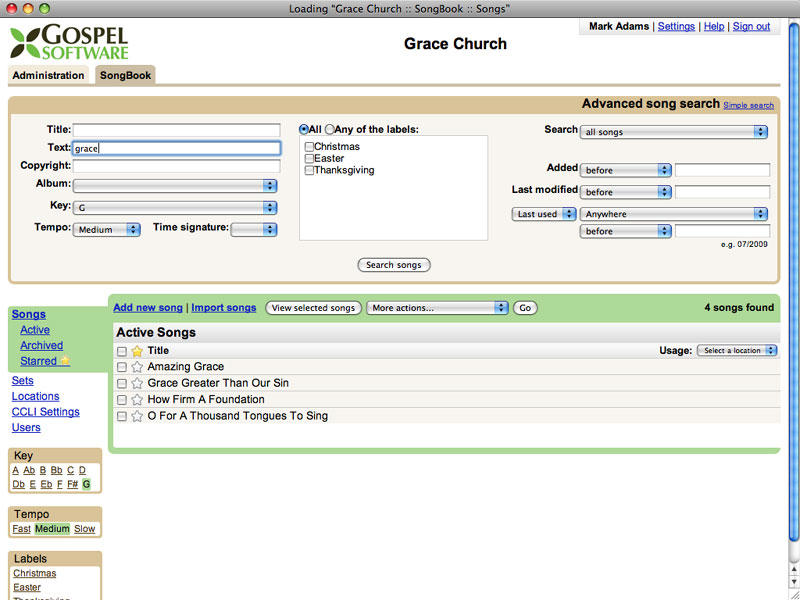Open the Key dropdown showing G
The height and width of the screenshot is (600, 800).
(x=175, y=207)
